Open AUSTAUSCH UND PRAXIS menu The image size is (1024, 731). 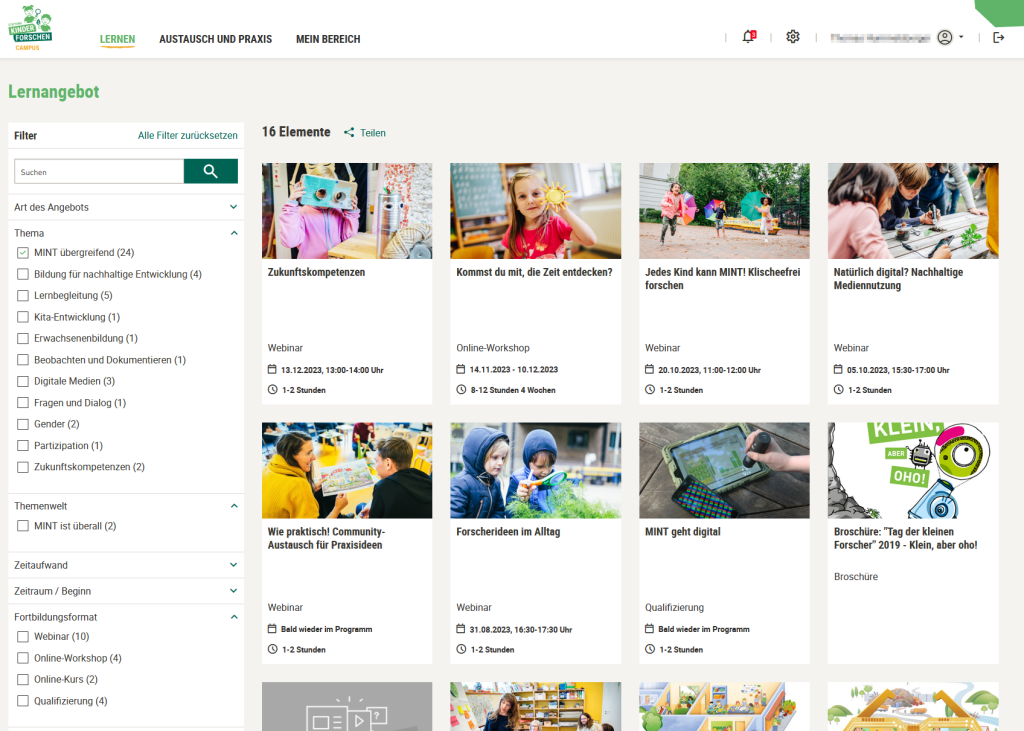click(x=216, y=39)
